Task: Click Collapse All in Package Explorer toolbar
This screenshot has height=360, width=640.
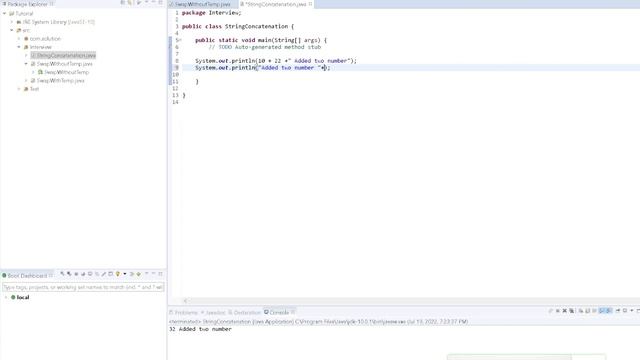Action: pyautogui.click(x=122, y=3)
